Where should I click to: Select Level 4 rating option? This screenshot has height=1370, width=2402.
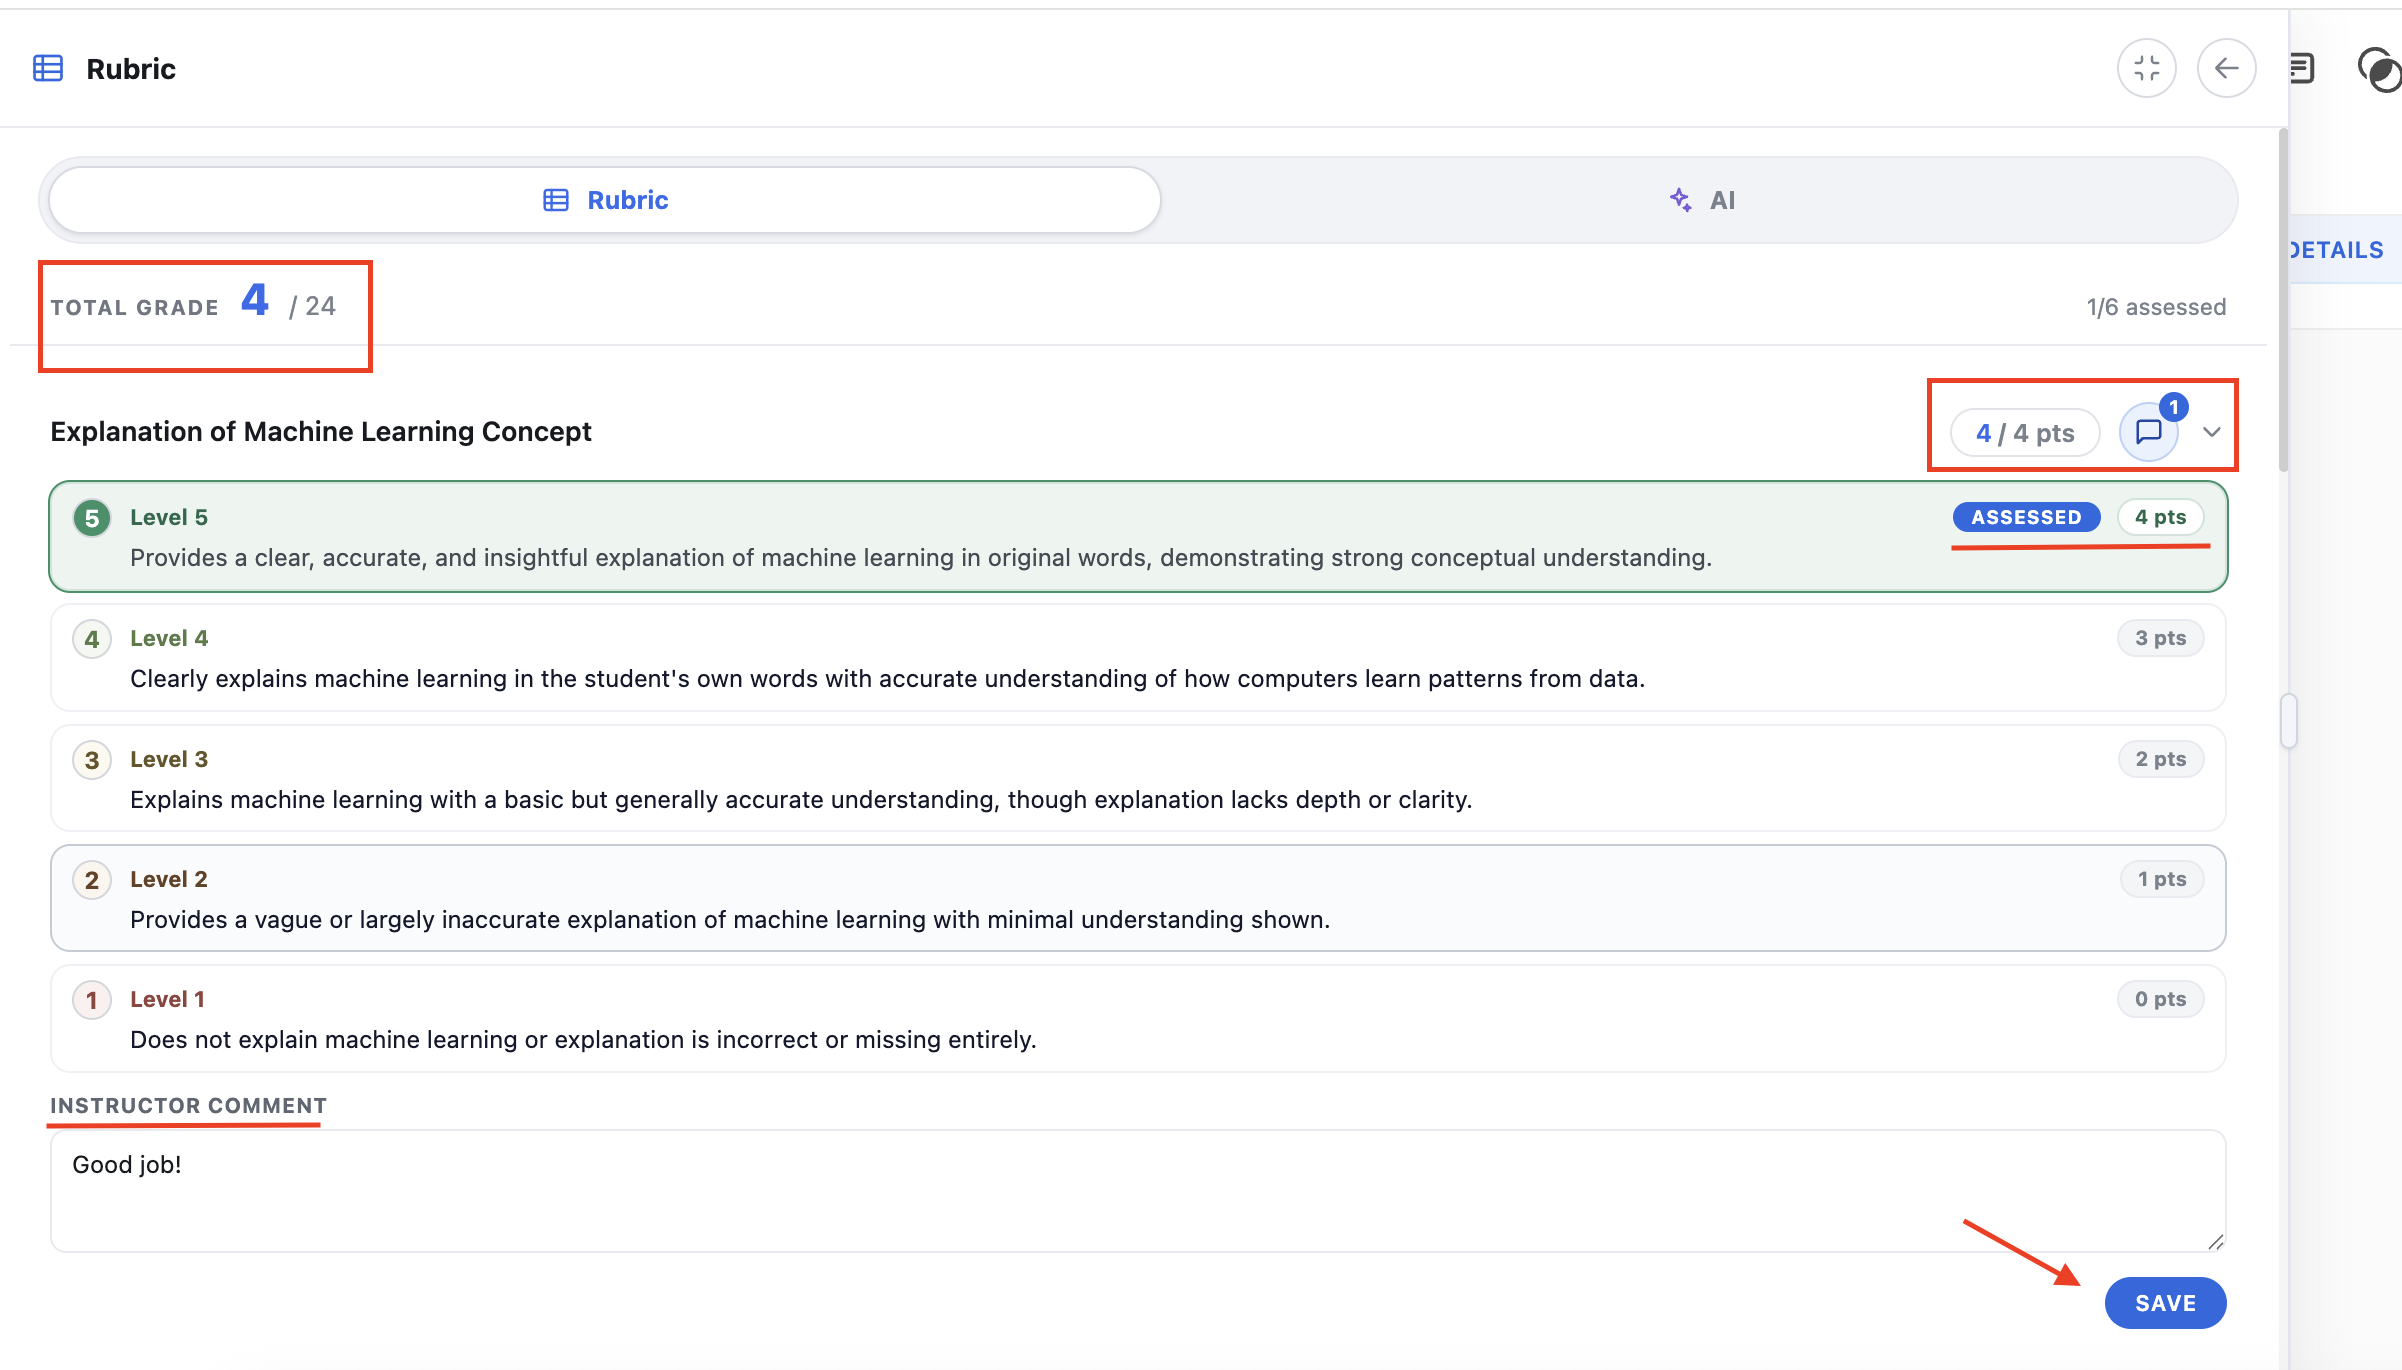point(1138,658)
